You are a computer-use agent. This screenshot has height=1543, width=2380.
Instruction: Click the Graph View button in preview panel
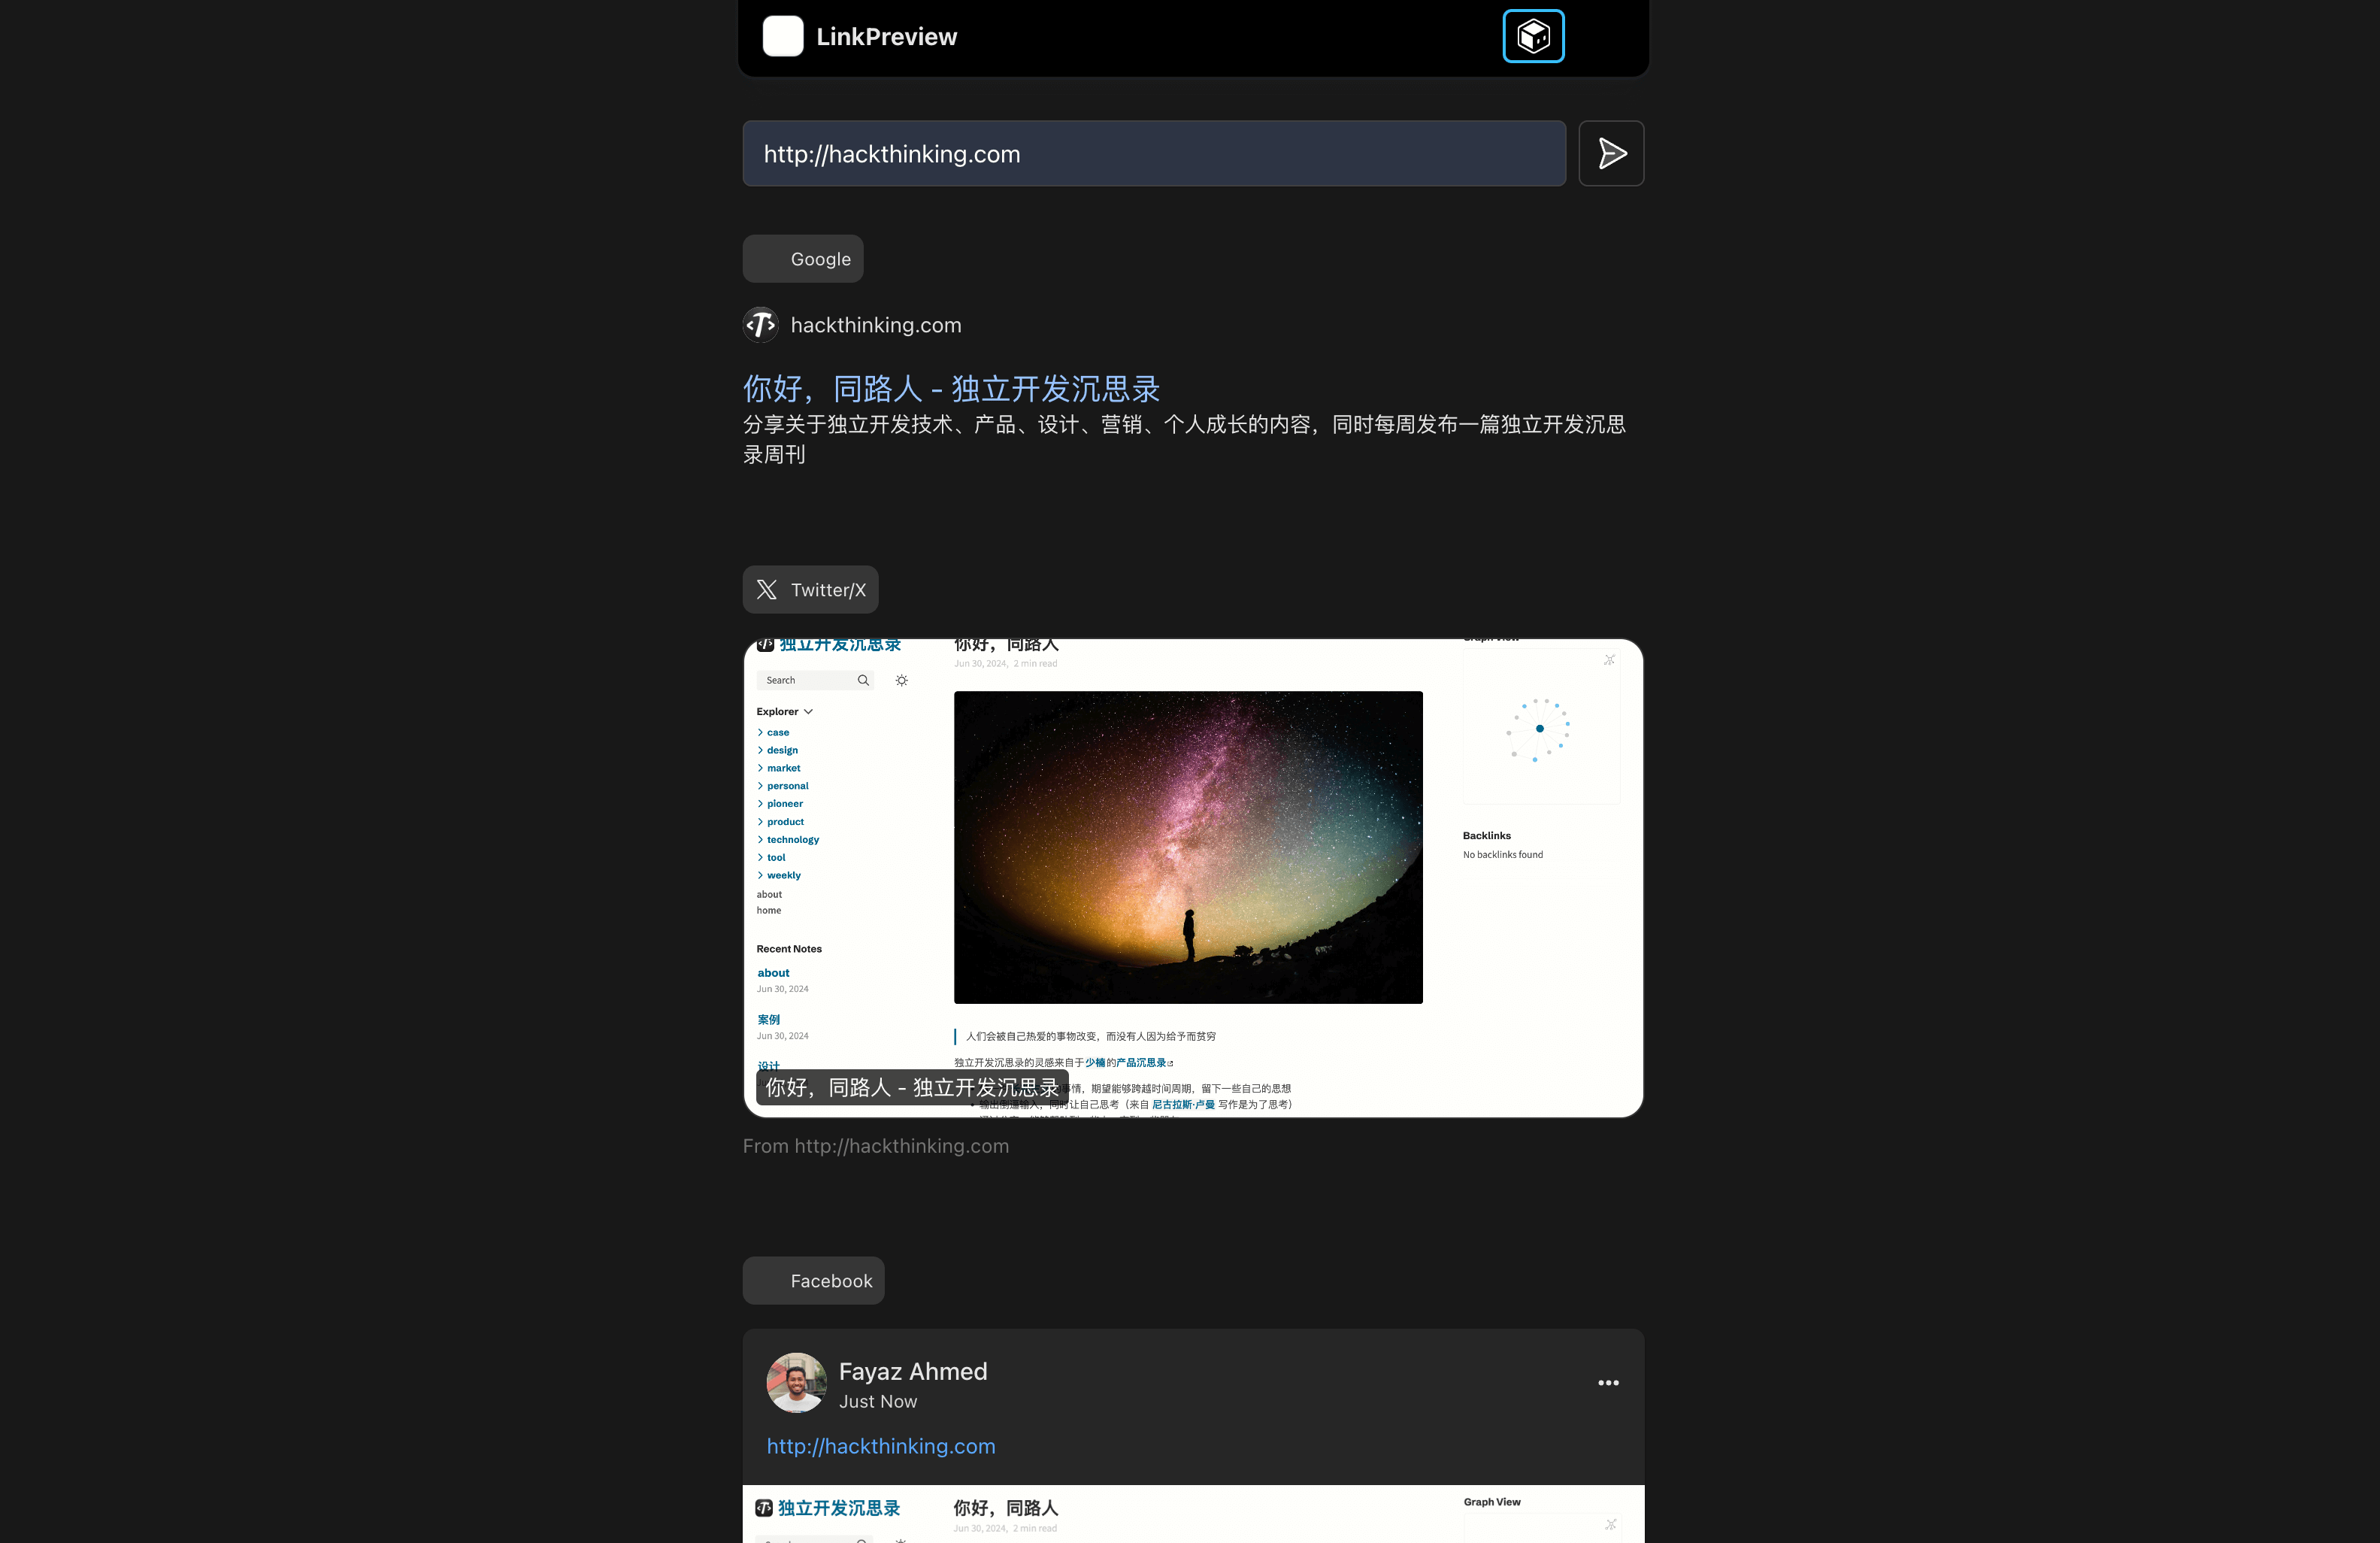point(1609,659)
